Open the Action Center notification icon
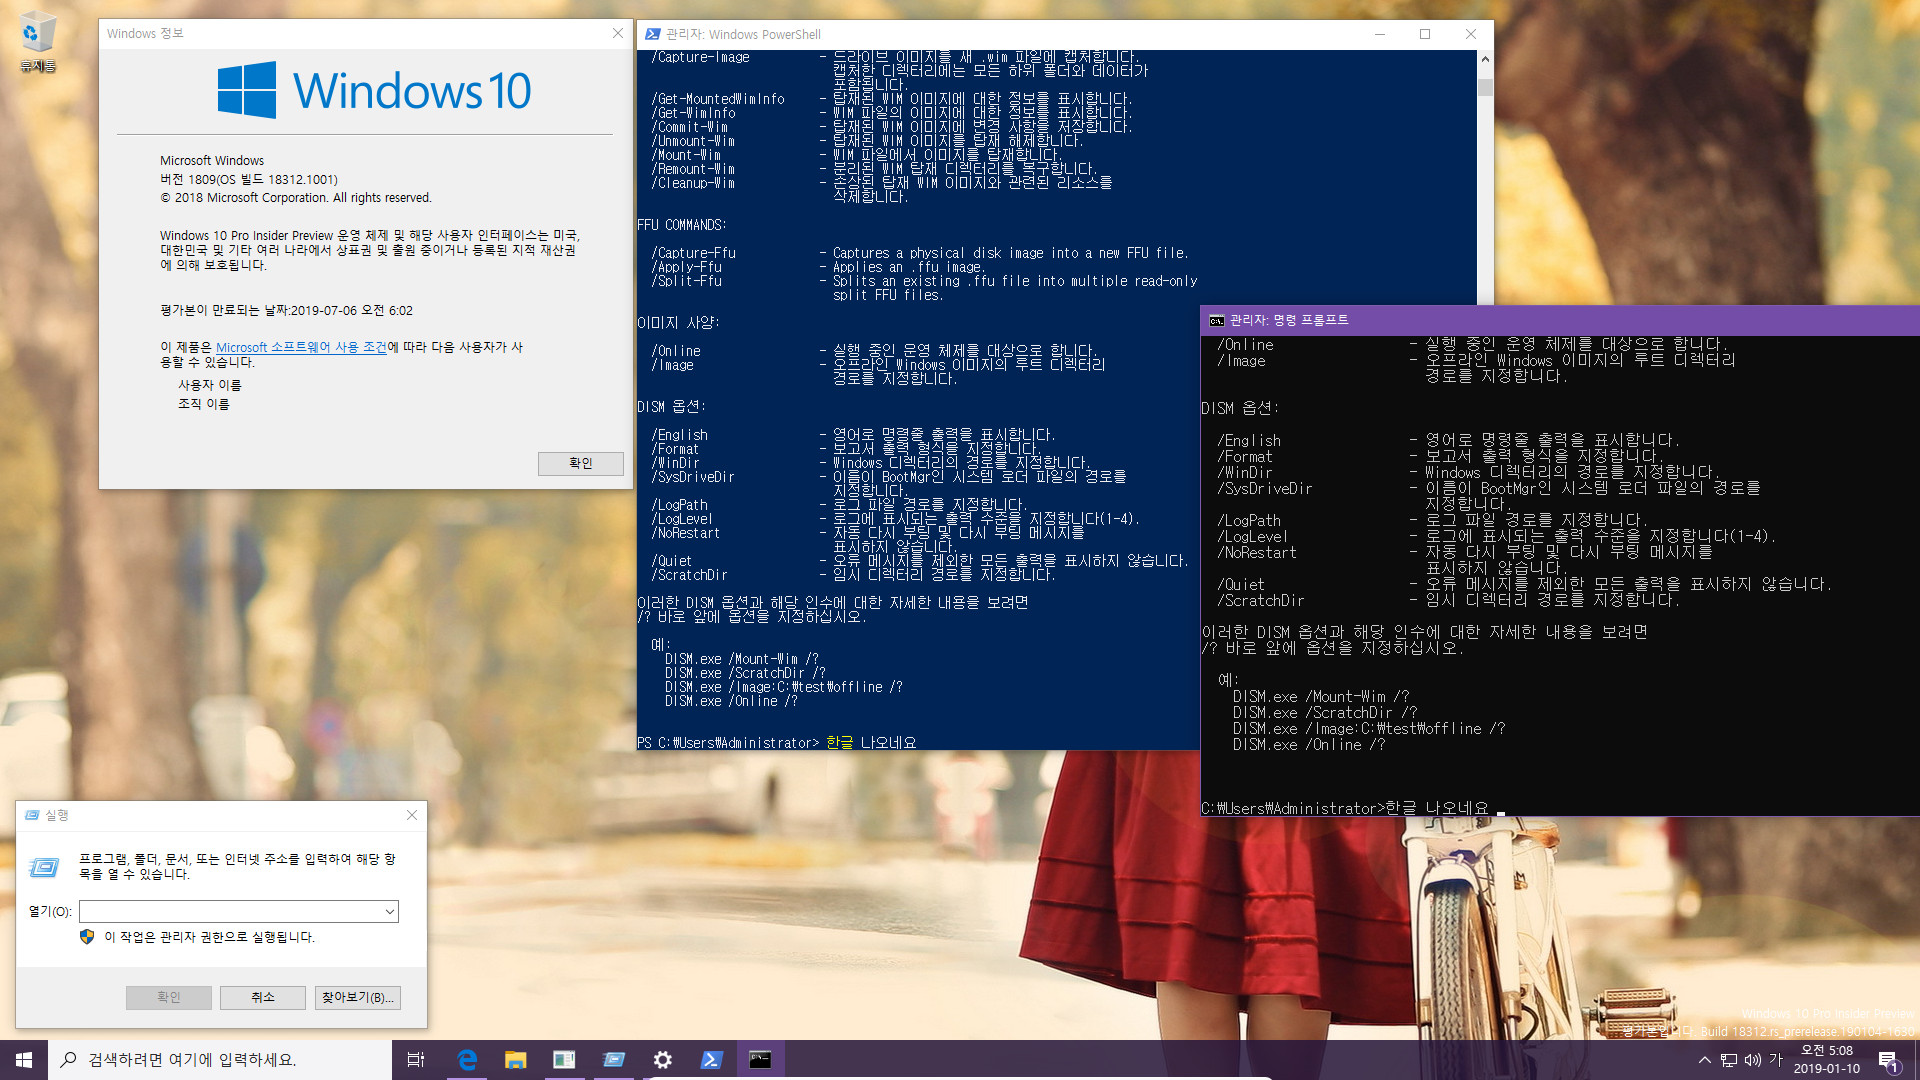 click(1888, 1060)
